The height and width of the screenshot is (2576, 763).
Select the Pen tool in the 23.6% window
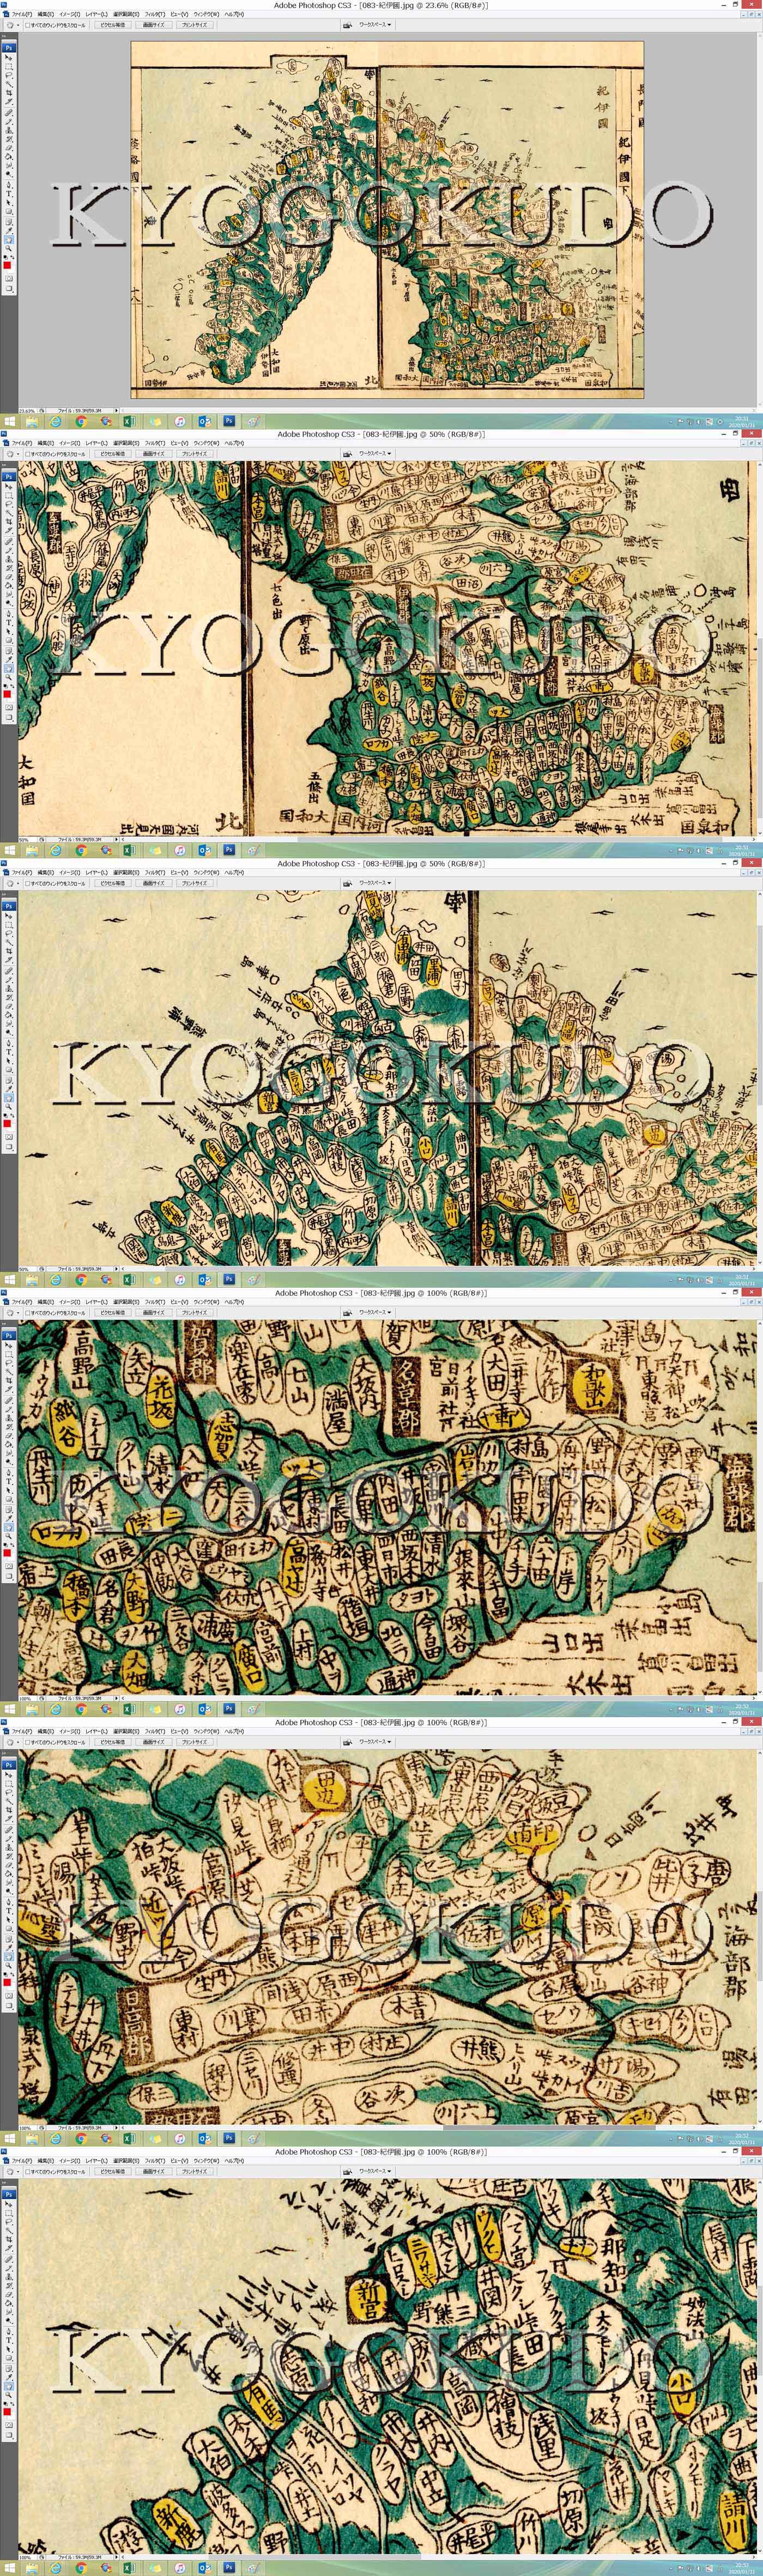pyautogui.click(x=9, y=186)
